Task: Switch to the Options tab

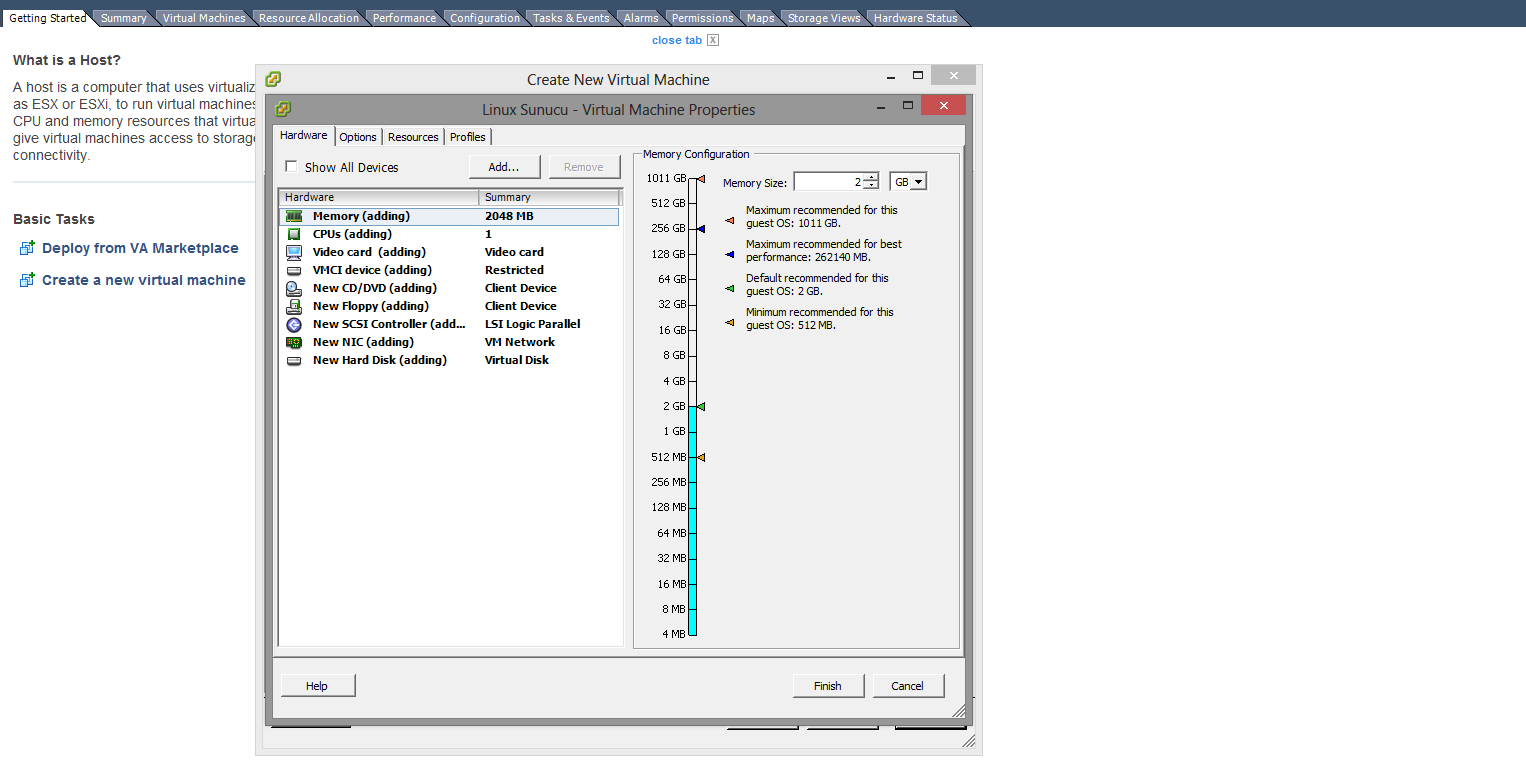Action: (x=358, y=137)
